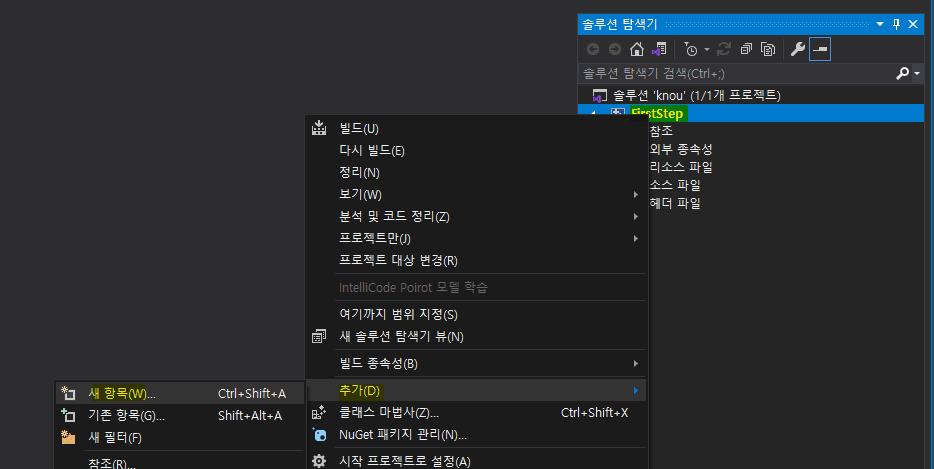Click the pending changes filter clock icon
The image size is (934, 469).
point(691,49)
